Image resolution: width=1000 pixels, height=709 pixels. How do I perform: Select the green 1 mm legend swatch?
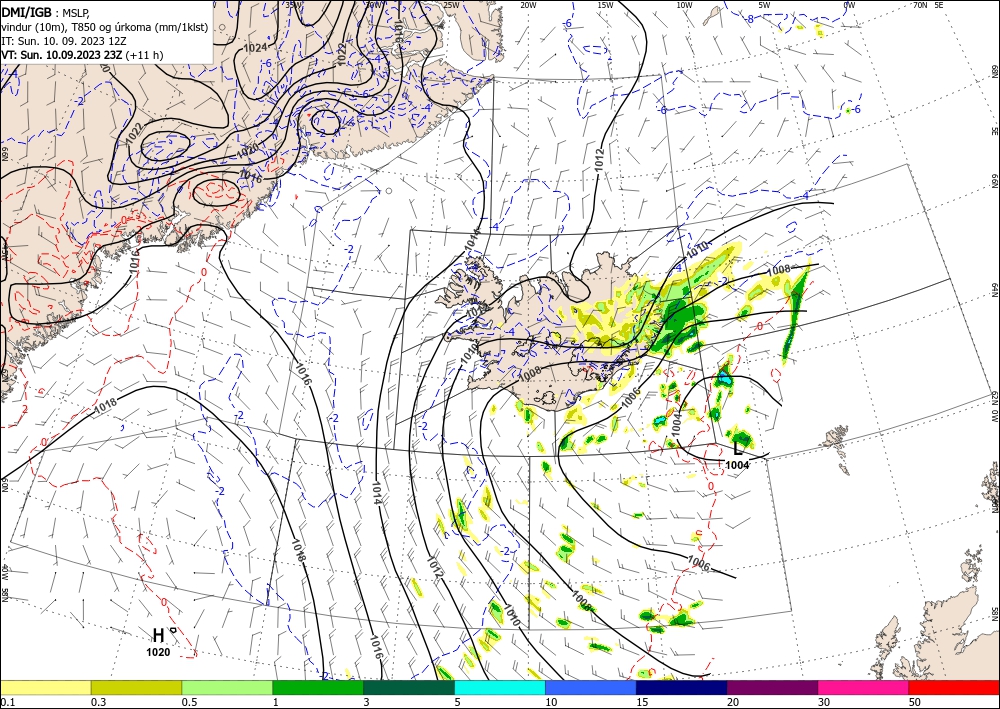(x=318, y=687)
